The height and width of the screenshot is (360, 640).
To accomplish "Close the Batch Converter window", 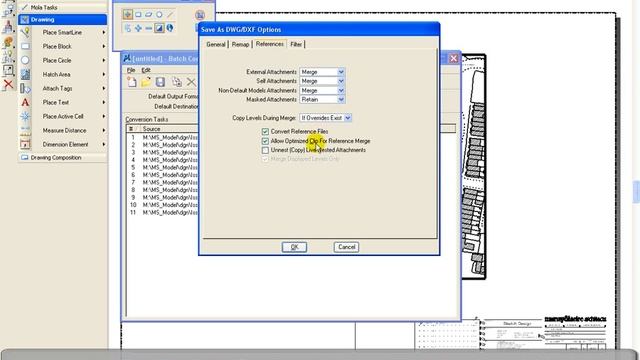I will pos(453,58).
